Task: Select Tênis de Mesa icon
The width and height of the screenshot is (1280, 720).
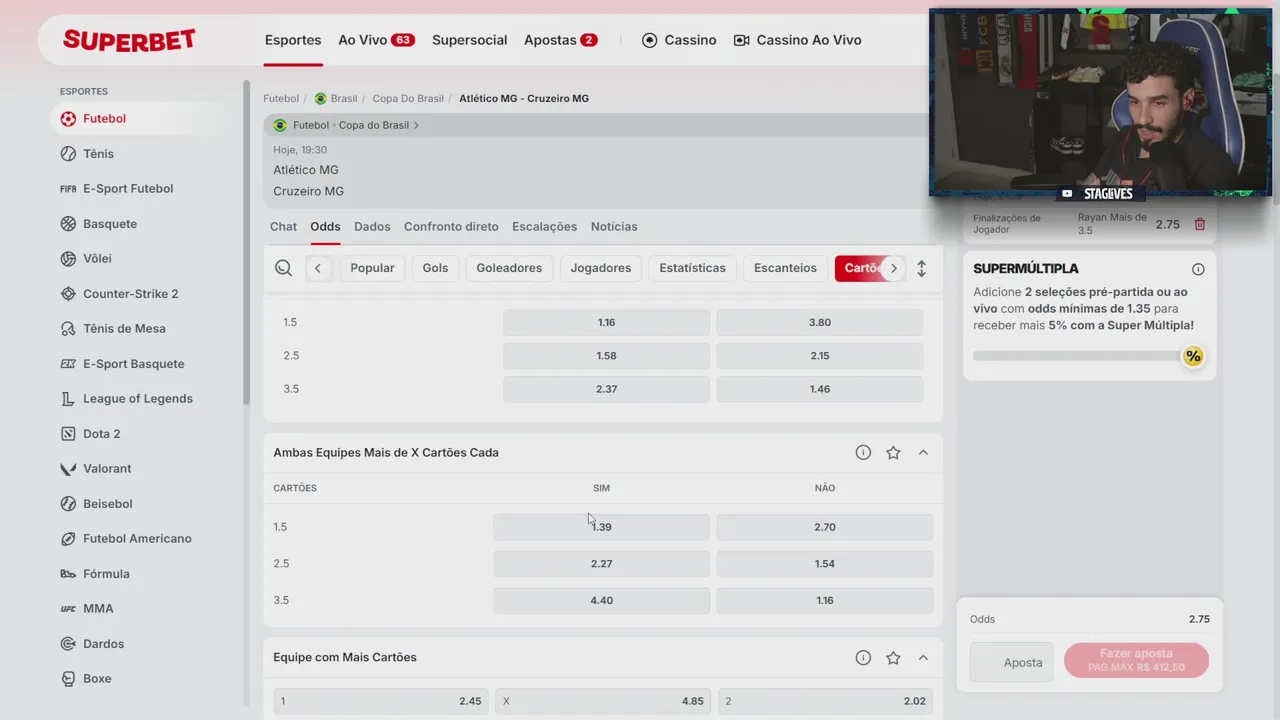Action: point(68,329)
